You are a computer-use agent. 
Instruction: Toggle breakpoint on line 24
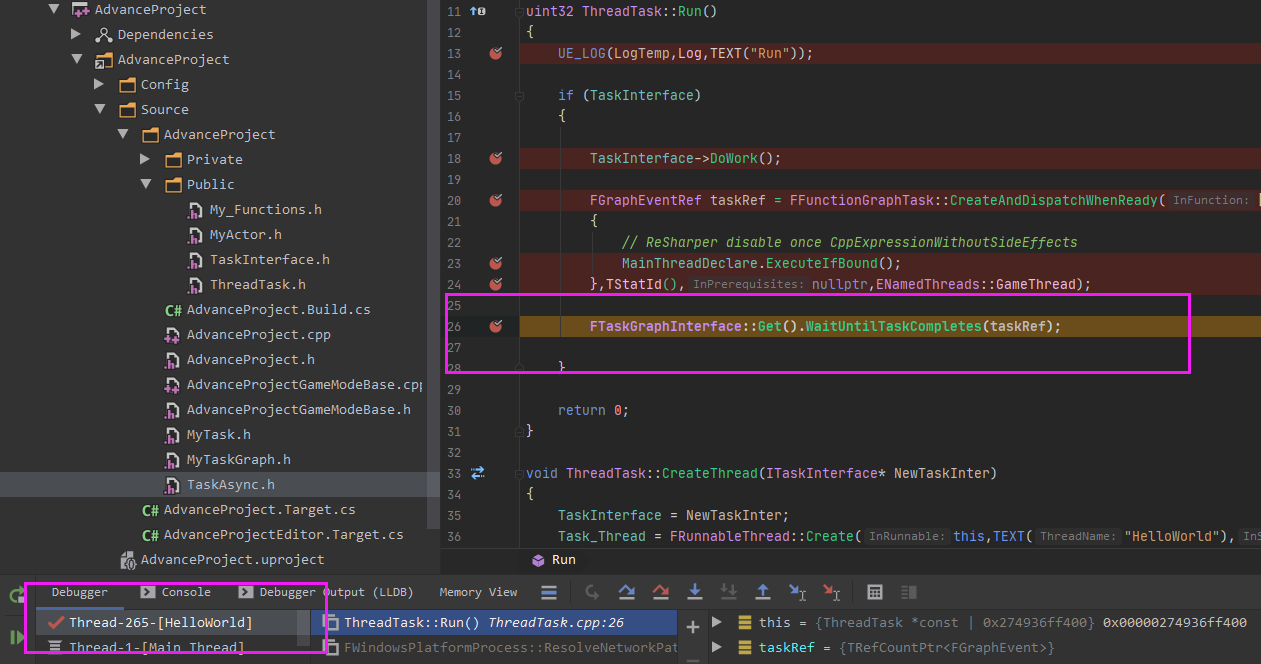495,284
